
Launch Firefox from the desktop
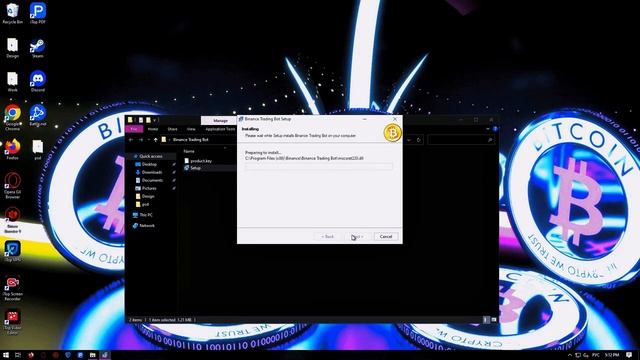12,149
